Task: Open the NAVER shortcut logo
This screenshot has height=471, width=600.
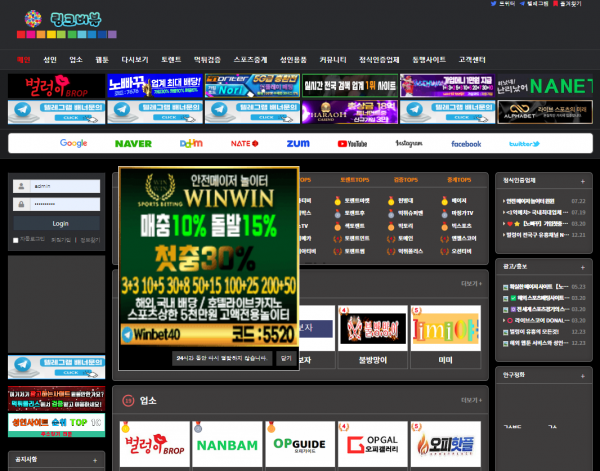Action: coord(133,143)
